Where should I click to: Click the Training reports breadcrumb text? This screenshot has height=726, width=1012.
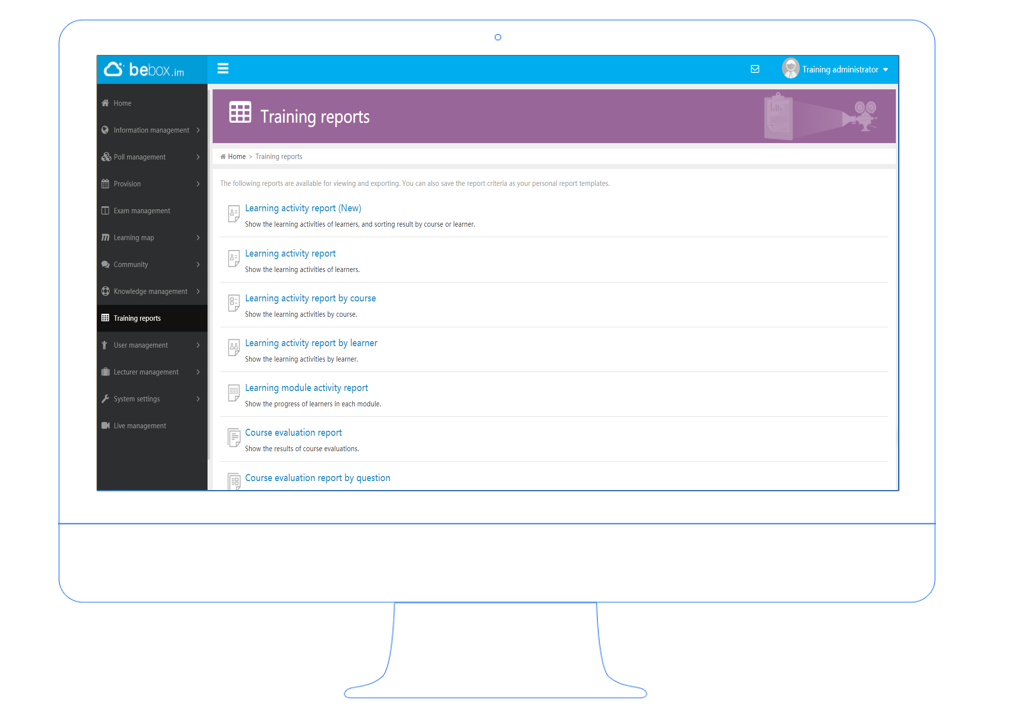pyautogui.click(x=279, y=156)
